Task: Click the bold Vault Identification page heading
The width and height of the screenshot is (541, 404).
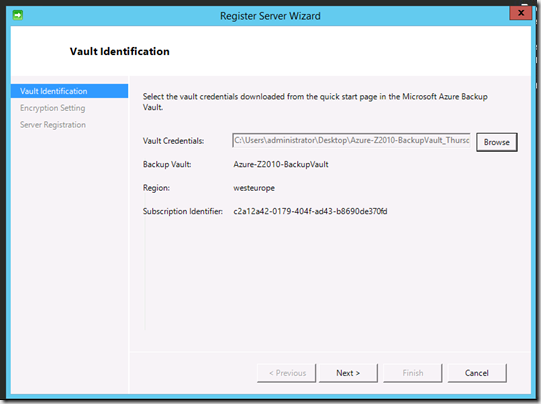Action: [119, 51]
